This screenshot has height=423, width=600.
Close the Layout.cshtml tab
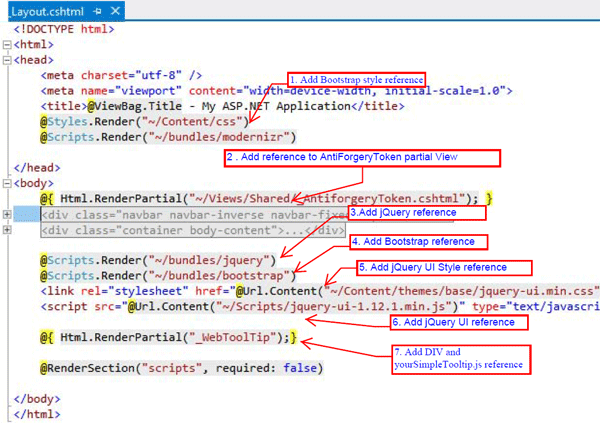coord(115,11)
